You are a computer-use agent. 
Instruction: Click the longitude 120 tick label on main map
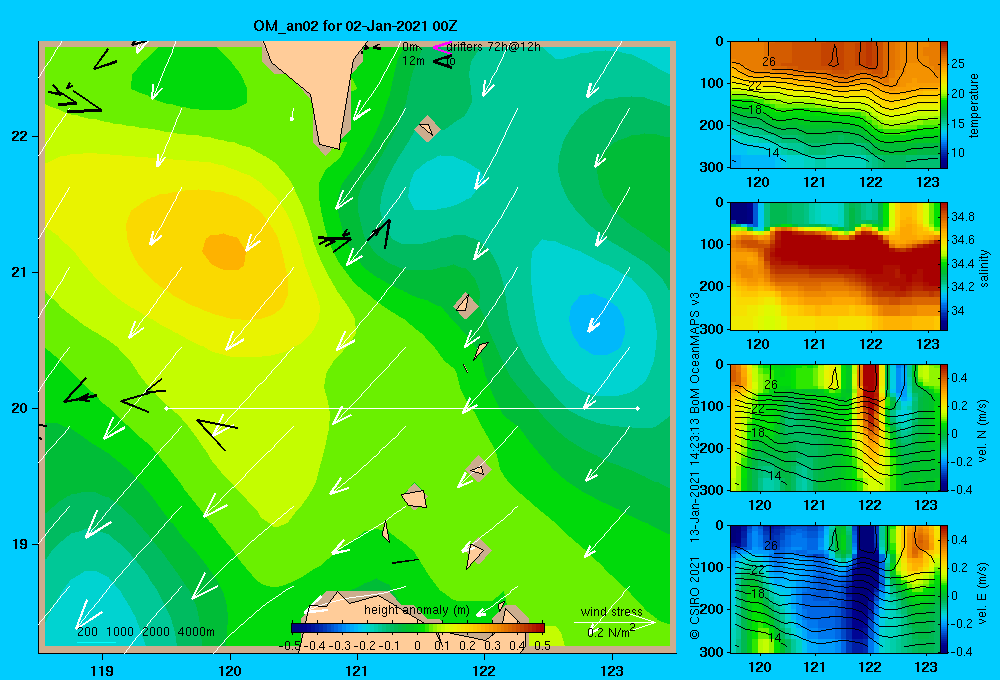230,670
